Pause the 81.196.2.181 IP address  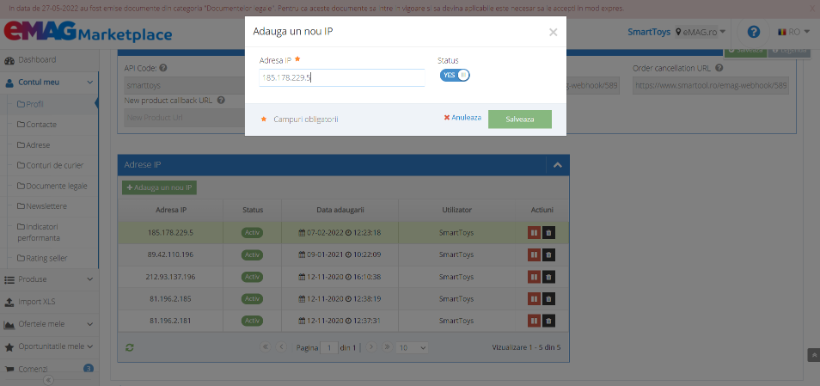[533, 321]
